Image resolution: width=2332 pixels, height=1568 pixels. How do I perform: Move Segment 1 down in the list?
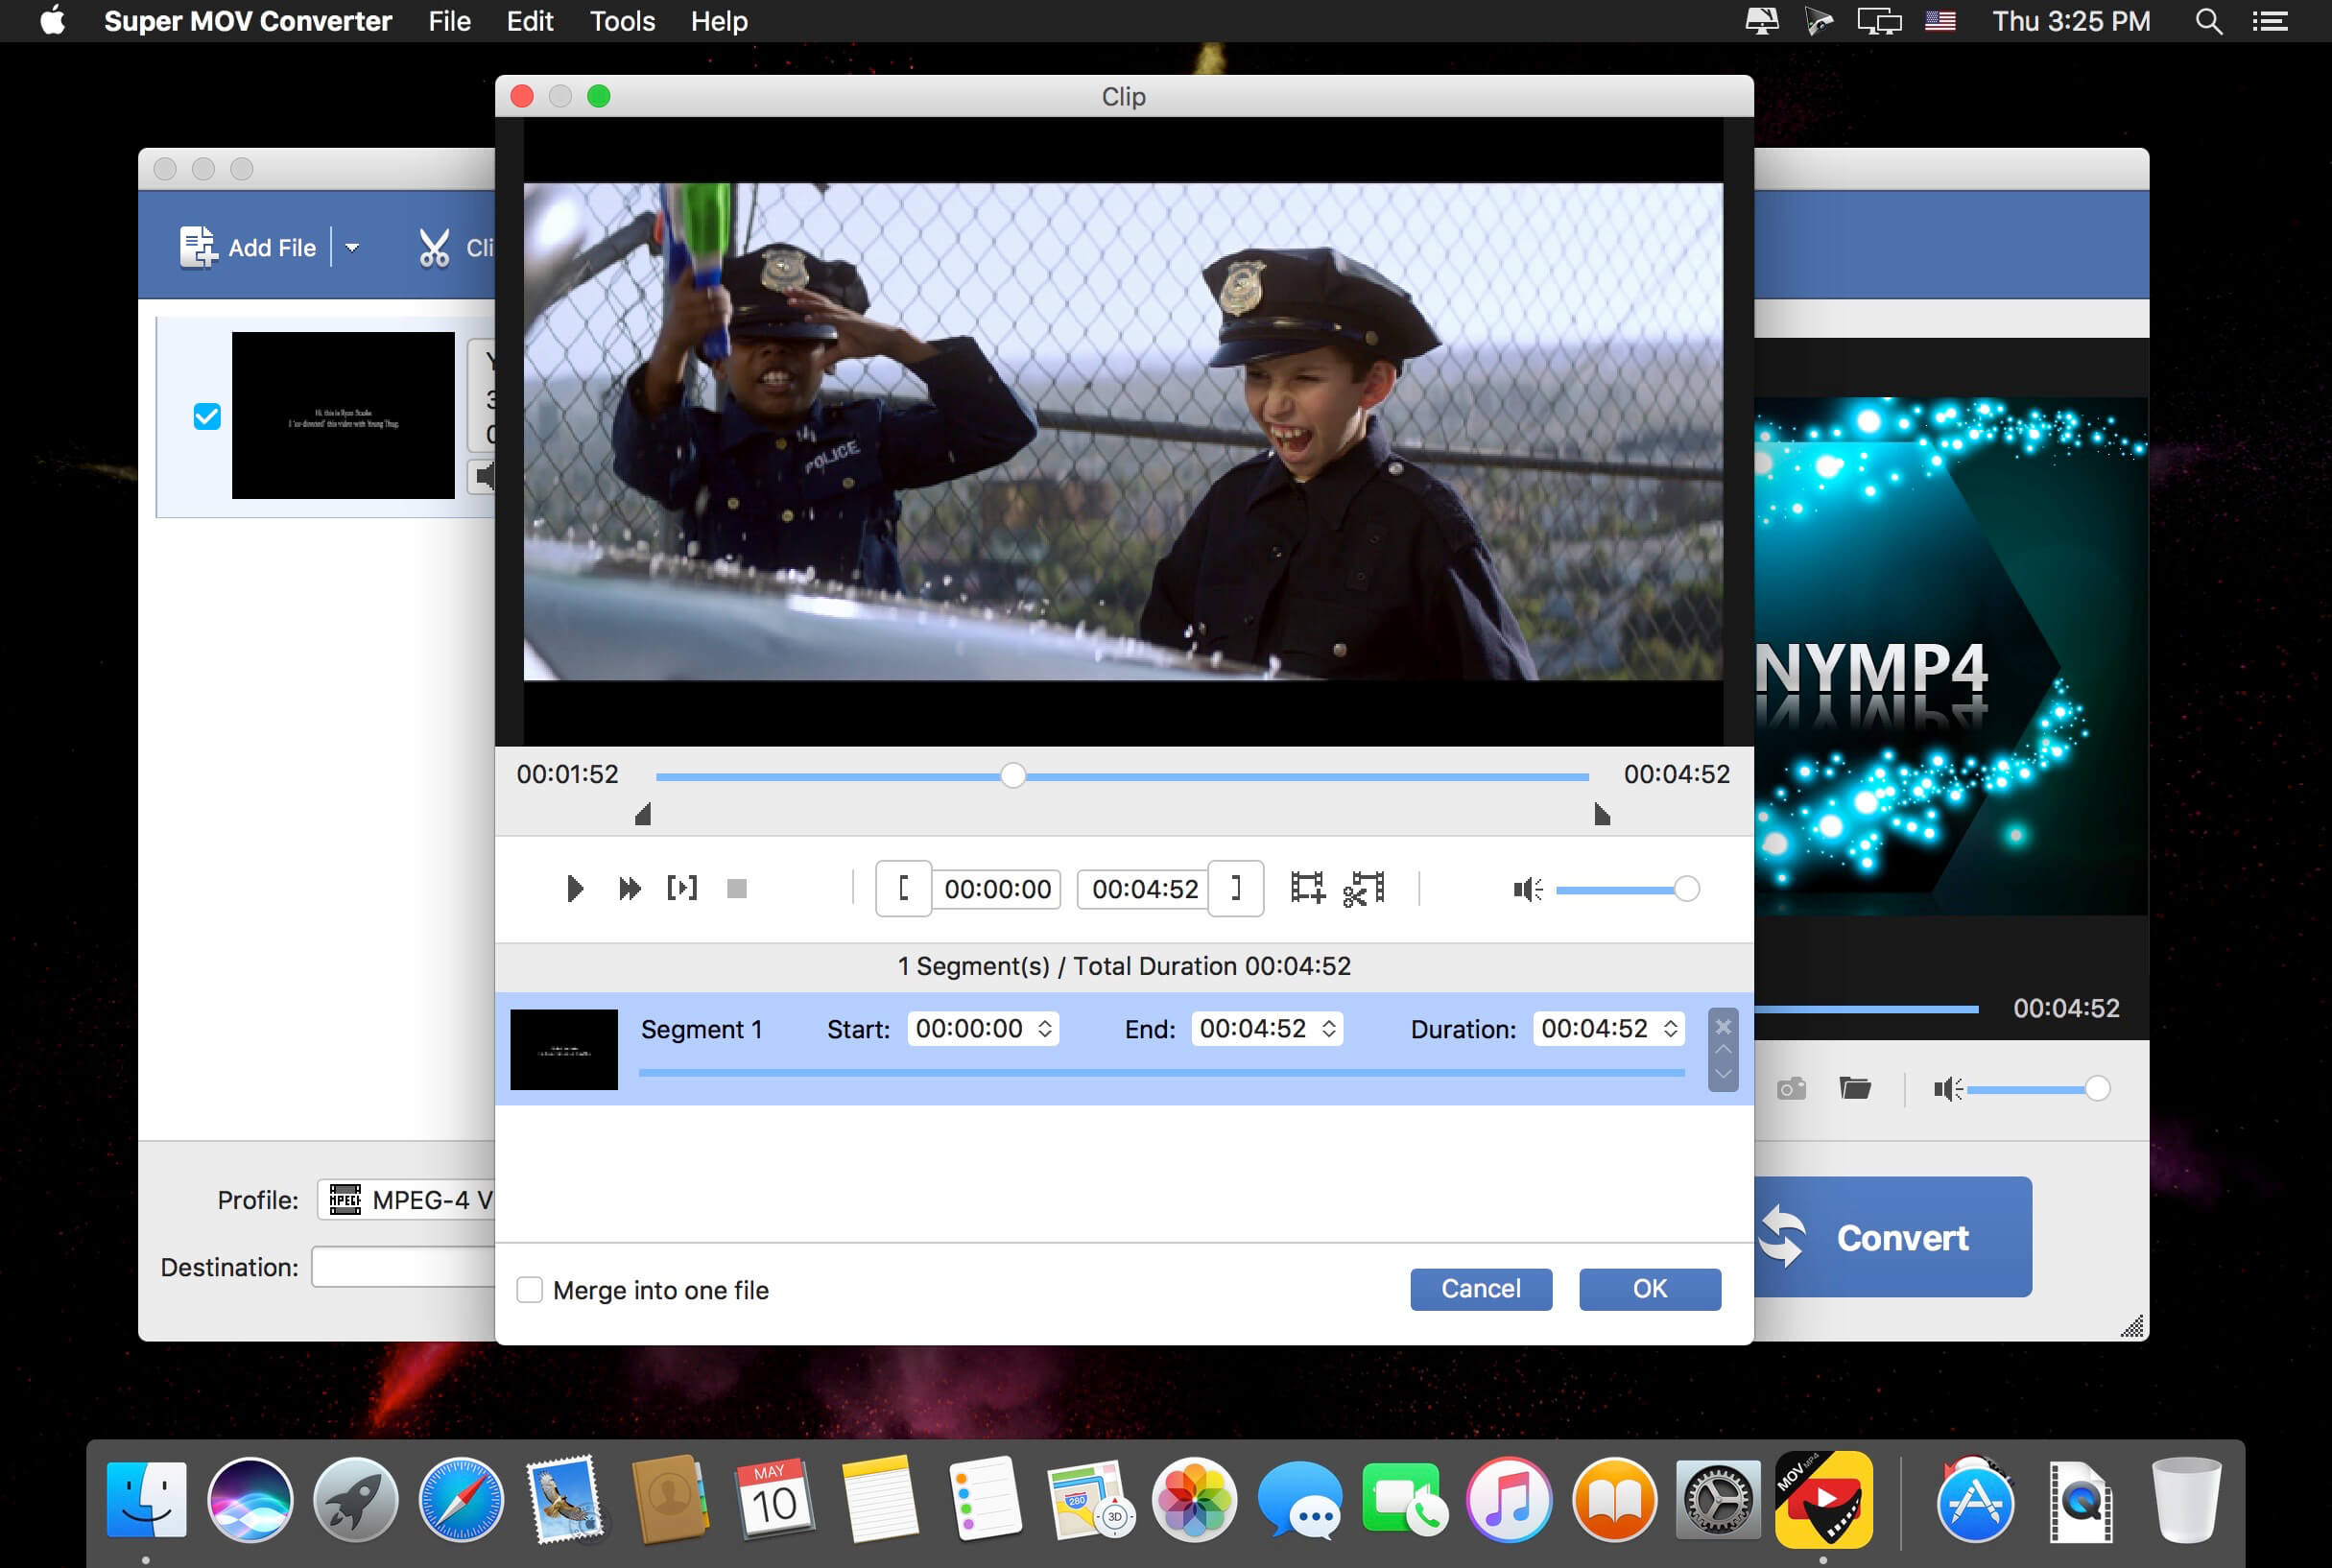pos(1723,1074)
